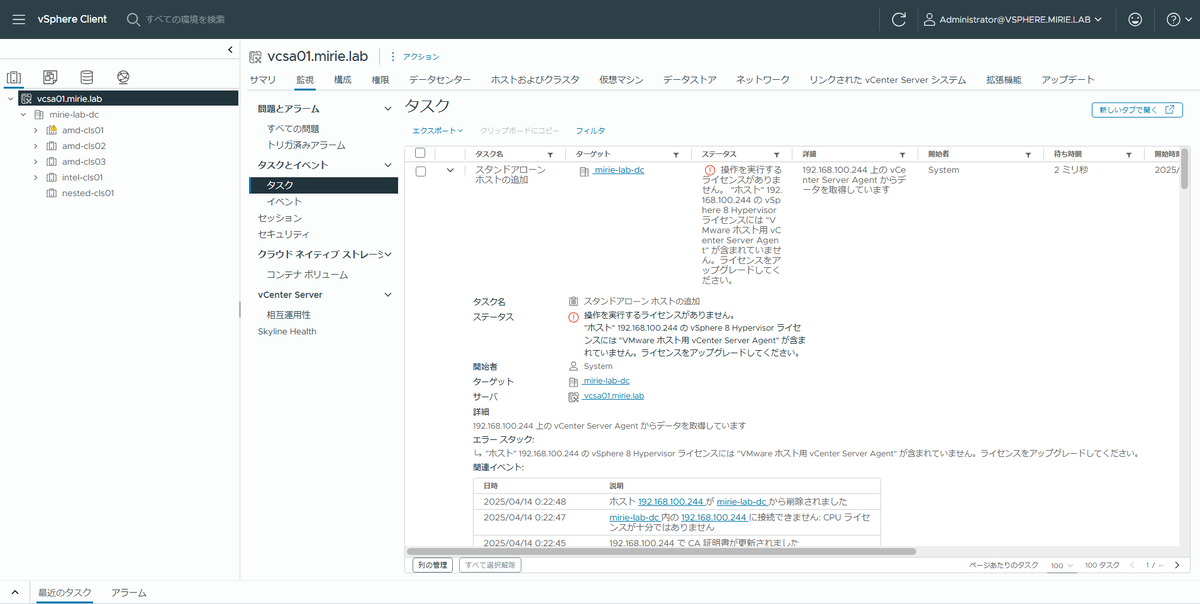Collapse the スタンドアローン ホストの追加 task row details
This screenshot has height=604, width=1200.
(x=450, y=171)
